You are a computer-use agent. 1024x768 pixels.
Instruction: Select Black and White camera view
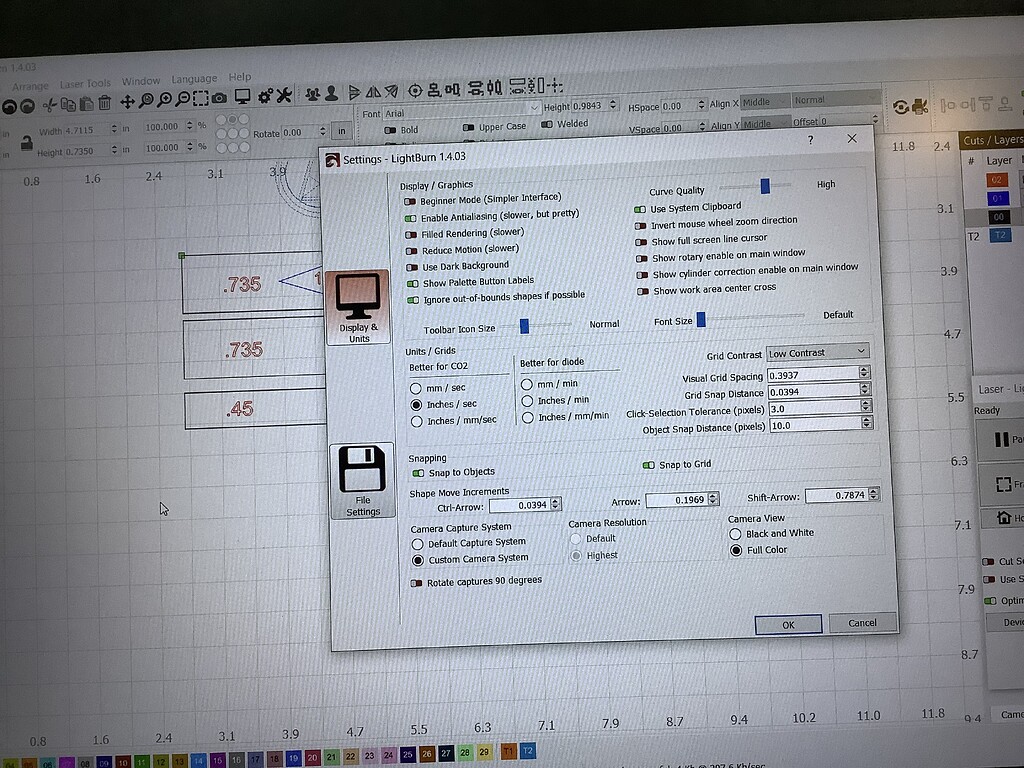point(735,533)
